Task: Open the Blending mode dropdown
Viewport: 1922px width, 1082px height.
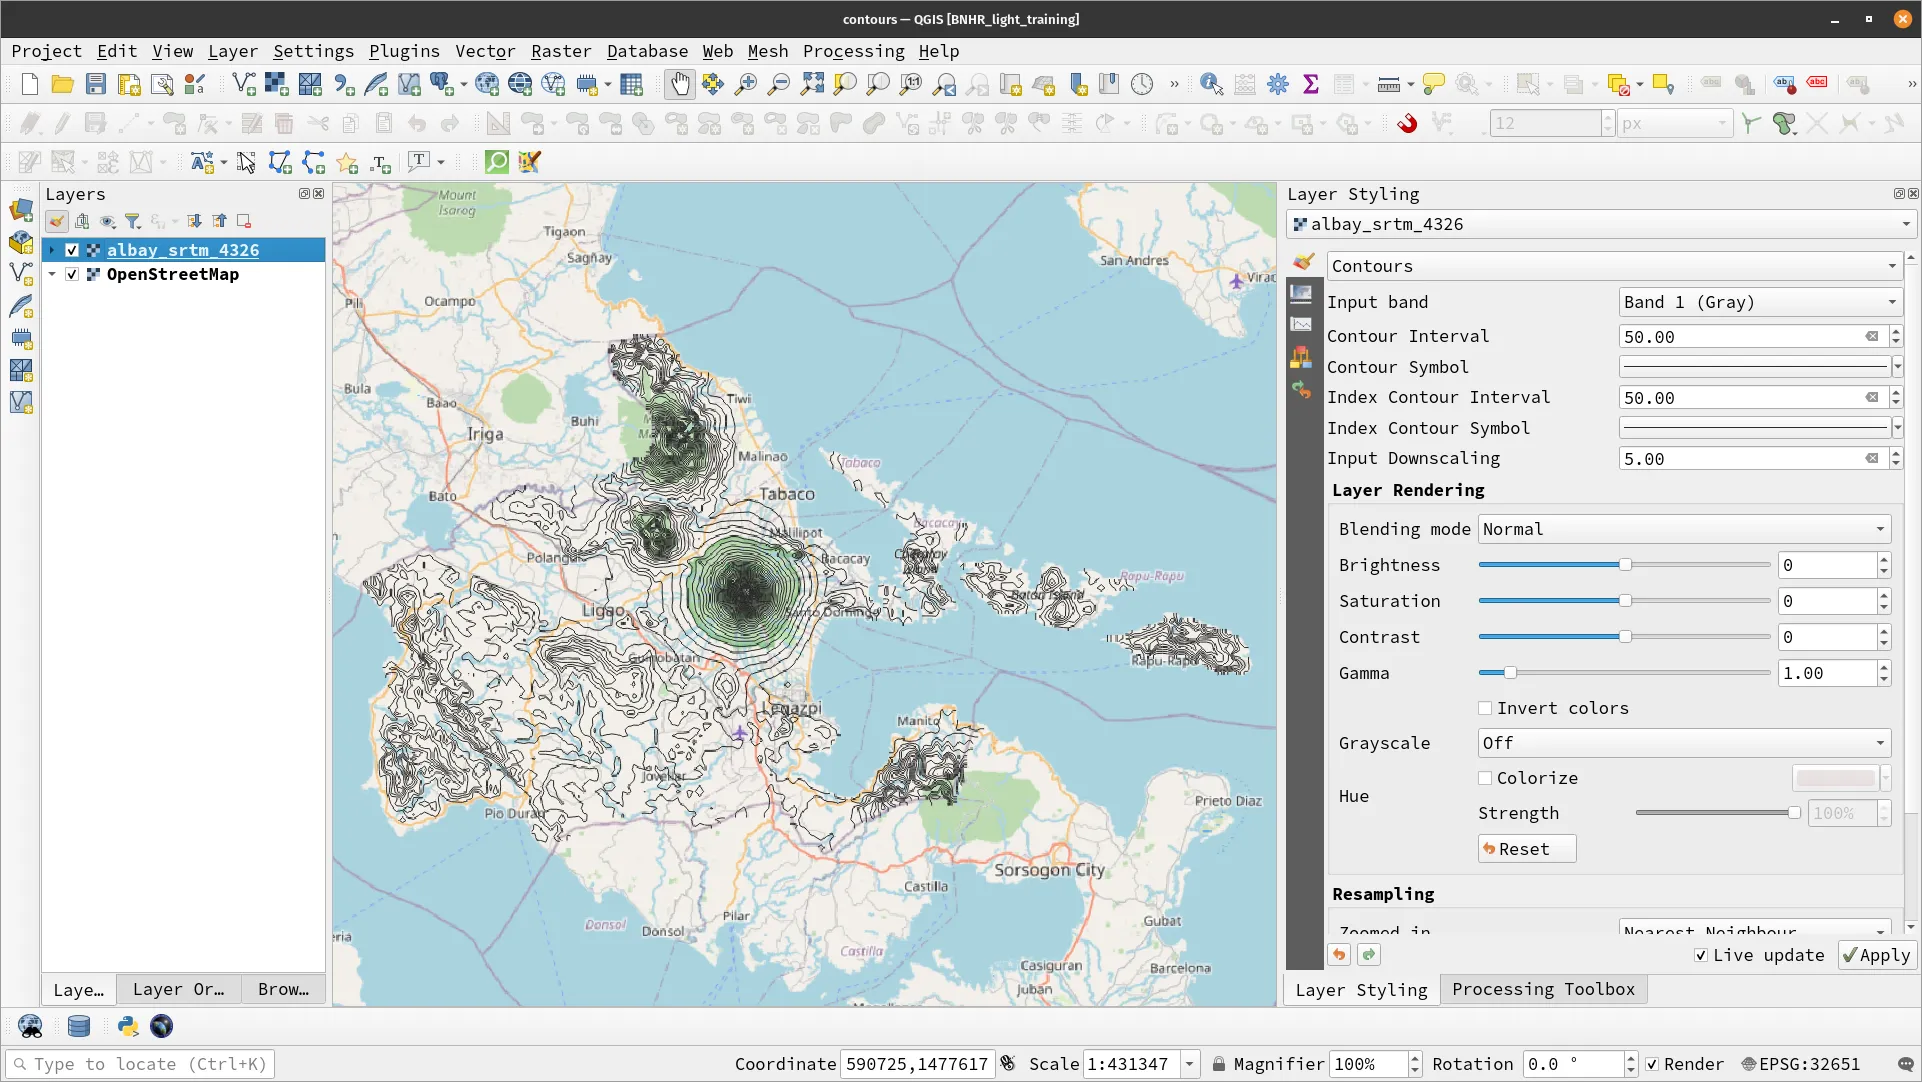Action: coord(1682,528)
